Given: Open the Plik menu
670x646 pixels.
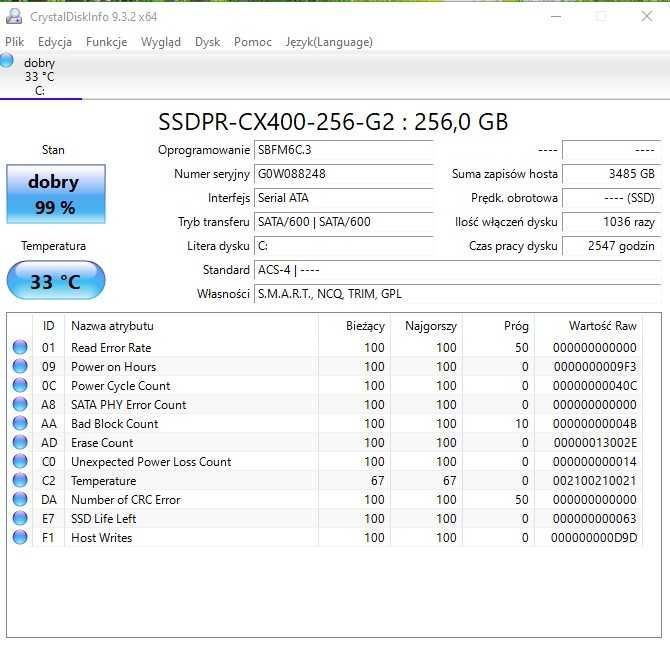Looking at the screenshot, I should [x=14, y=42].
